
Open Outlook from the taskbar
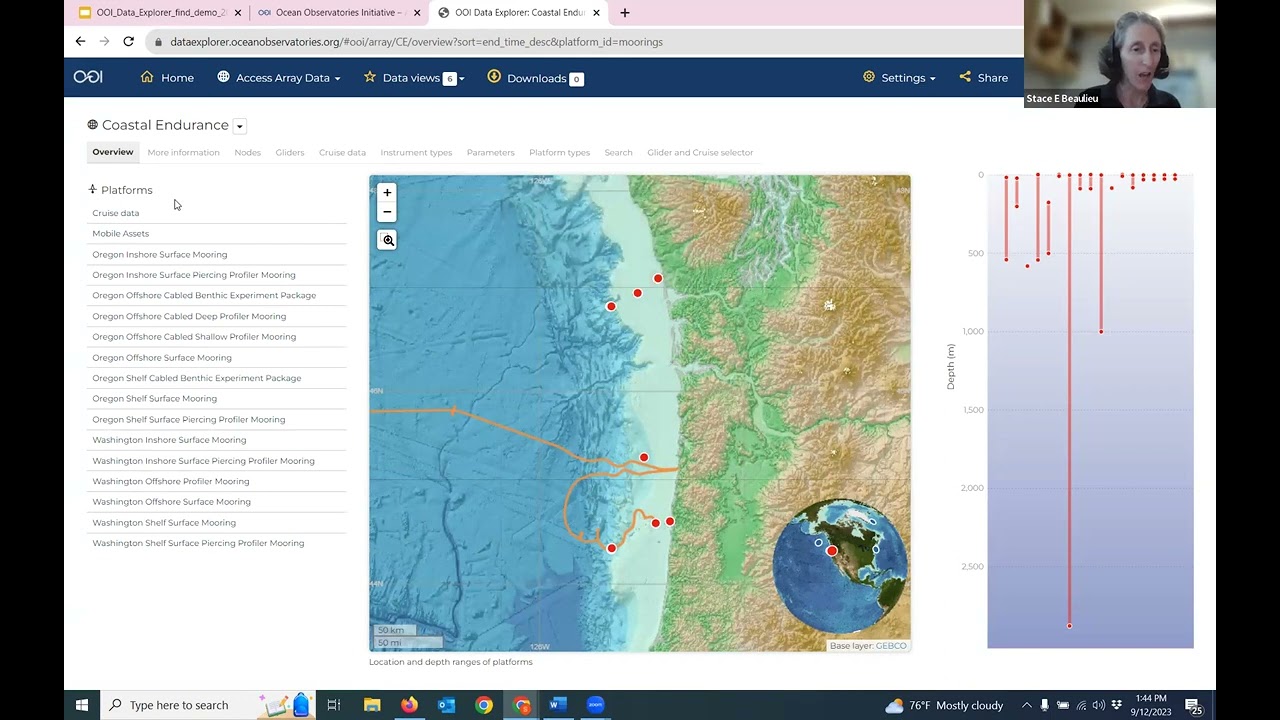(446, 705)
